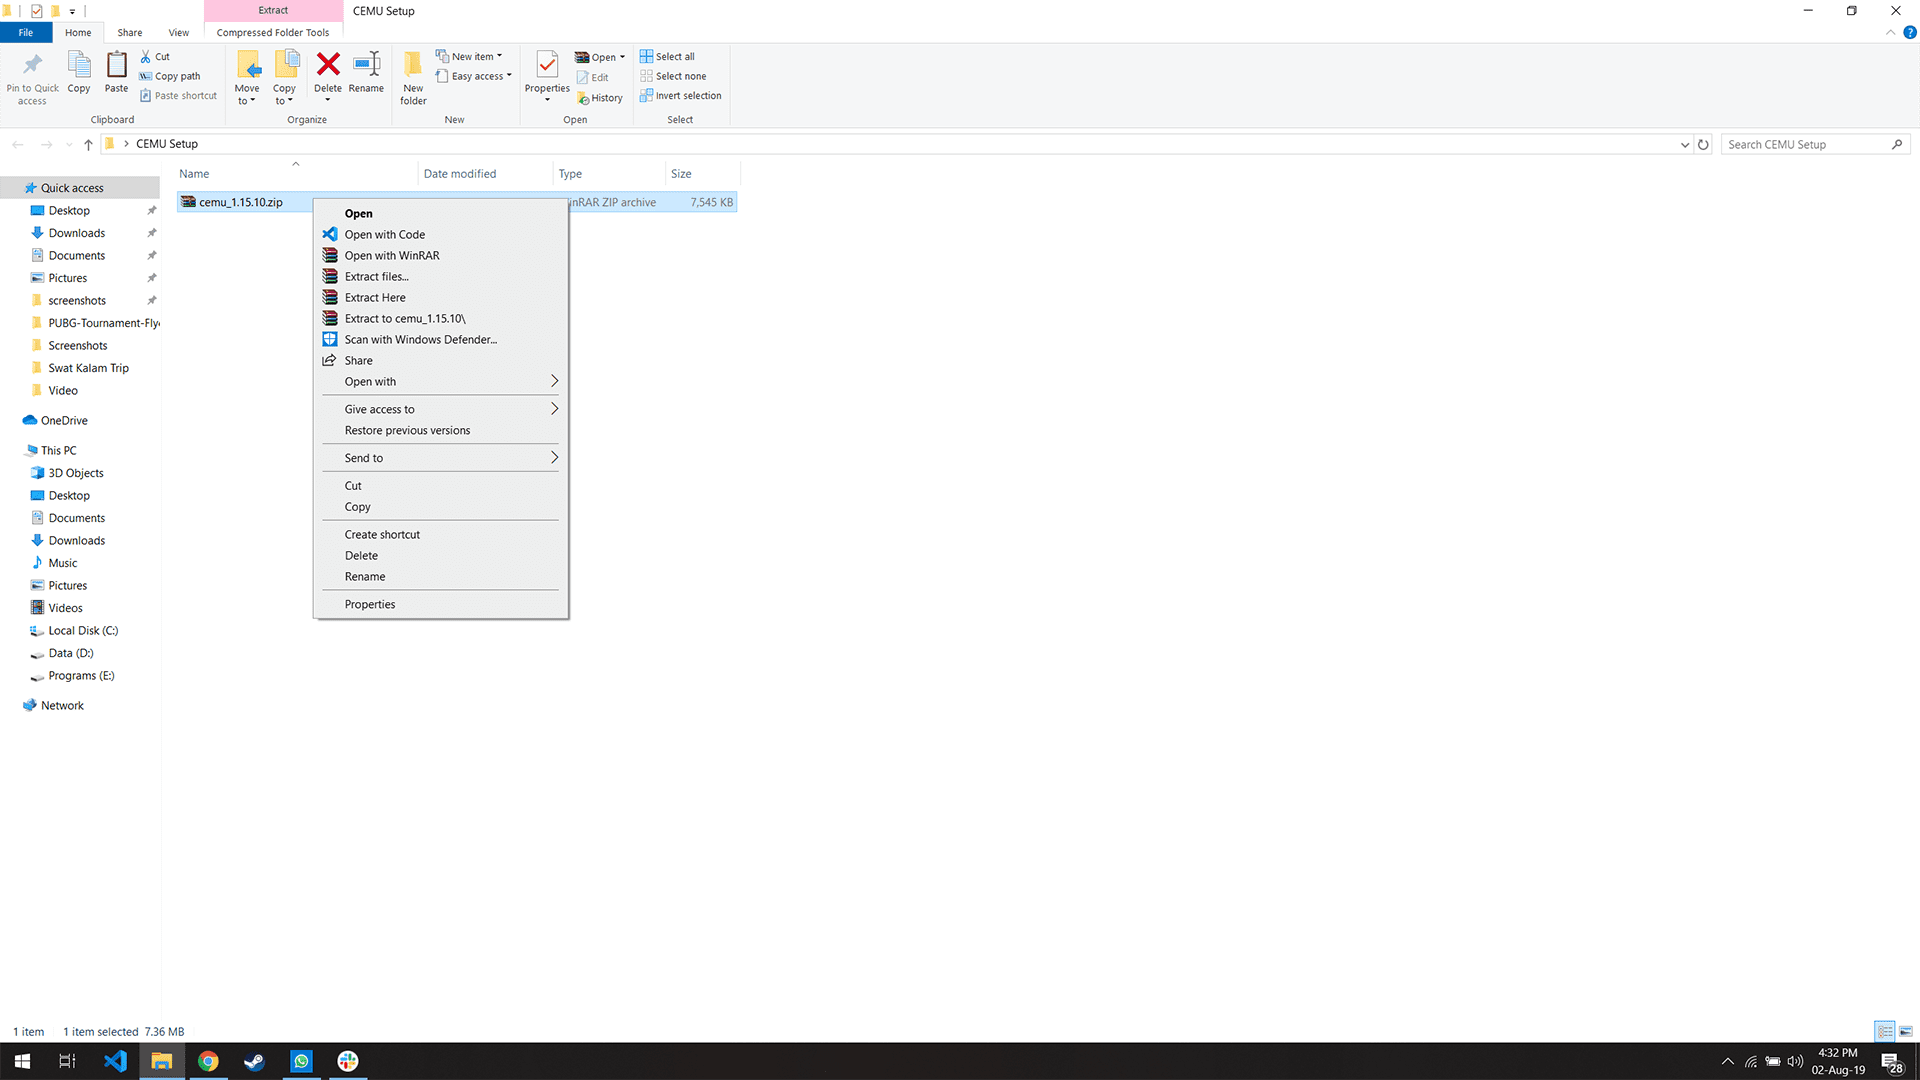Open Steam from the taskbar
Image resolution: width=1920 pixels, height=1080 pixels.
tap(254, 1061)
